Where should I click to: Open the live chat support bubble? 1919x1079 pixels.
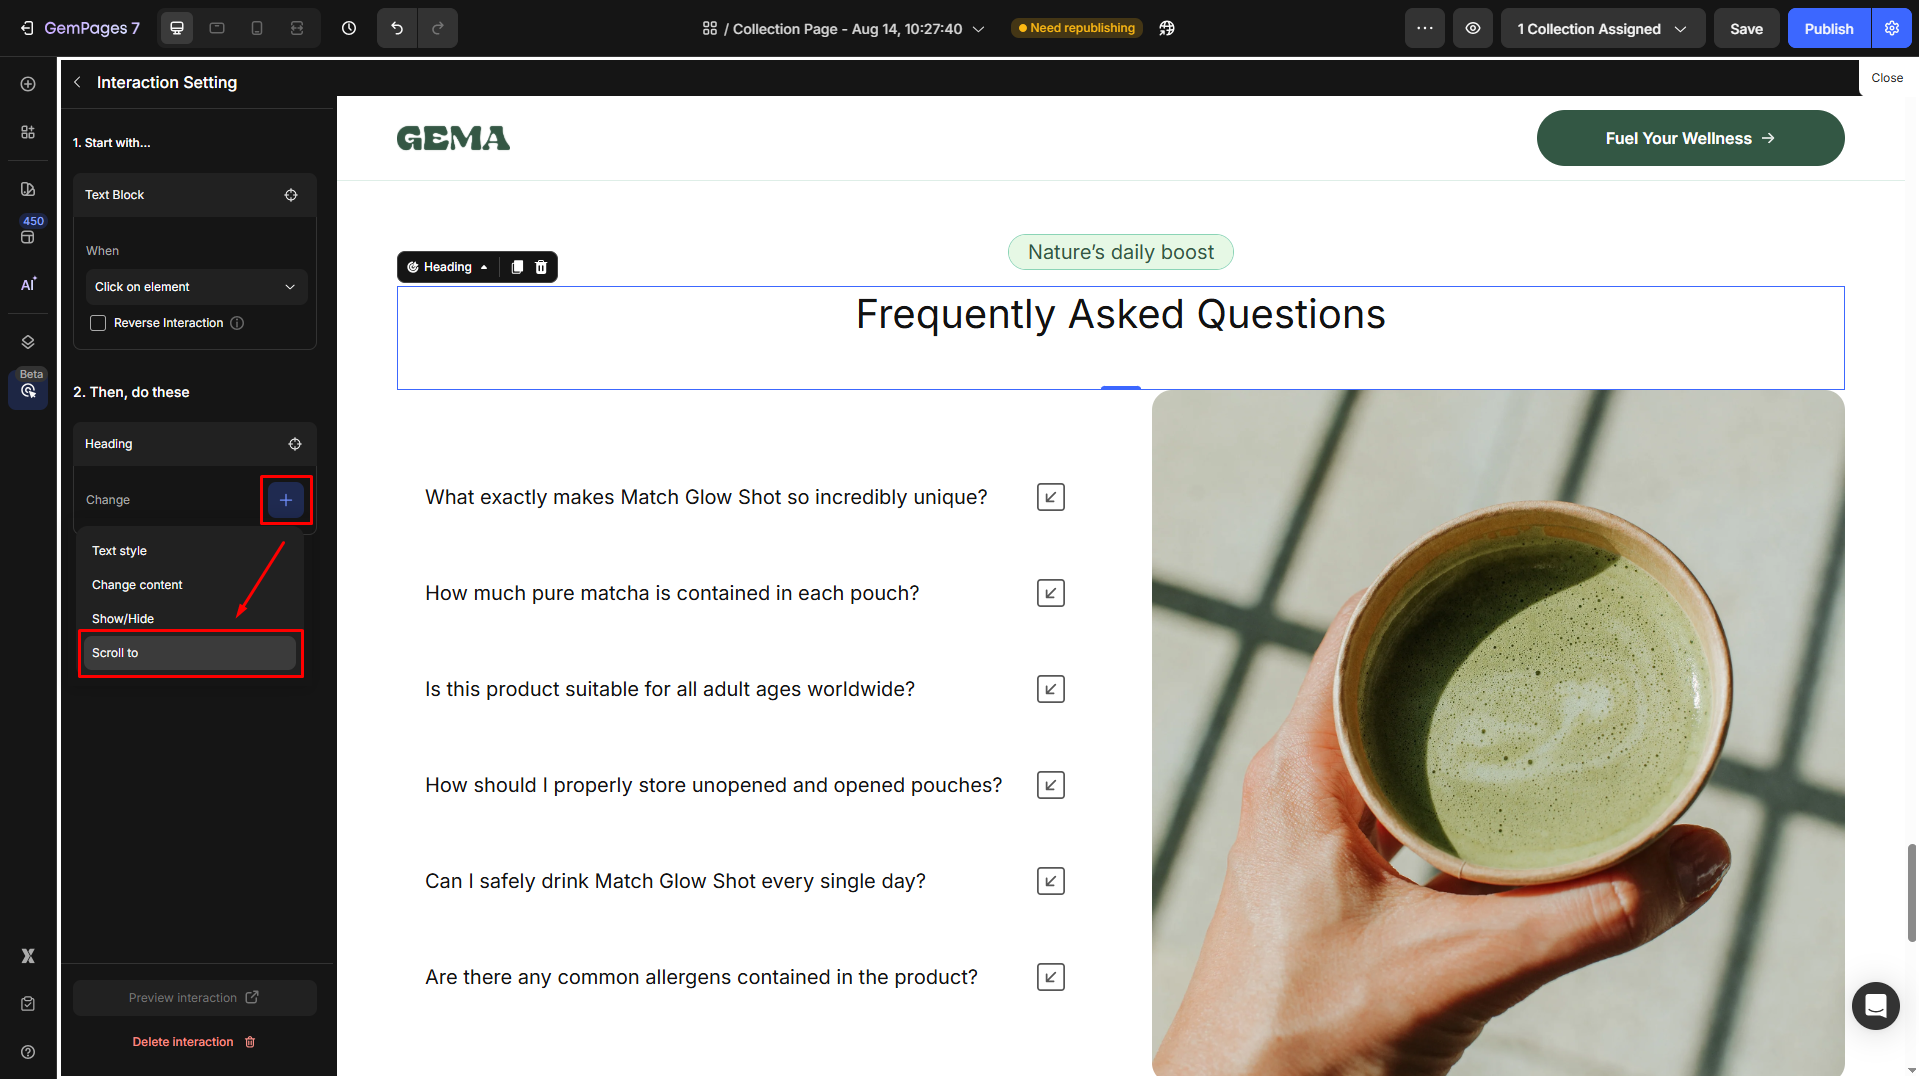(1875, 1005)
